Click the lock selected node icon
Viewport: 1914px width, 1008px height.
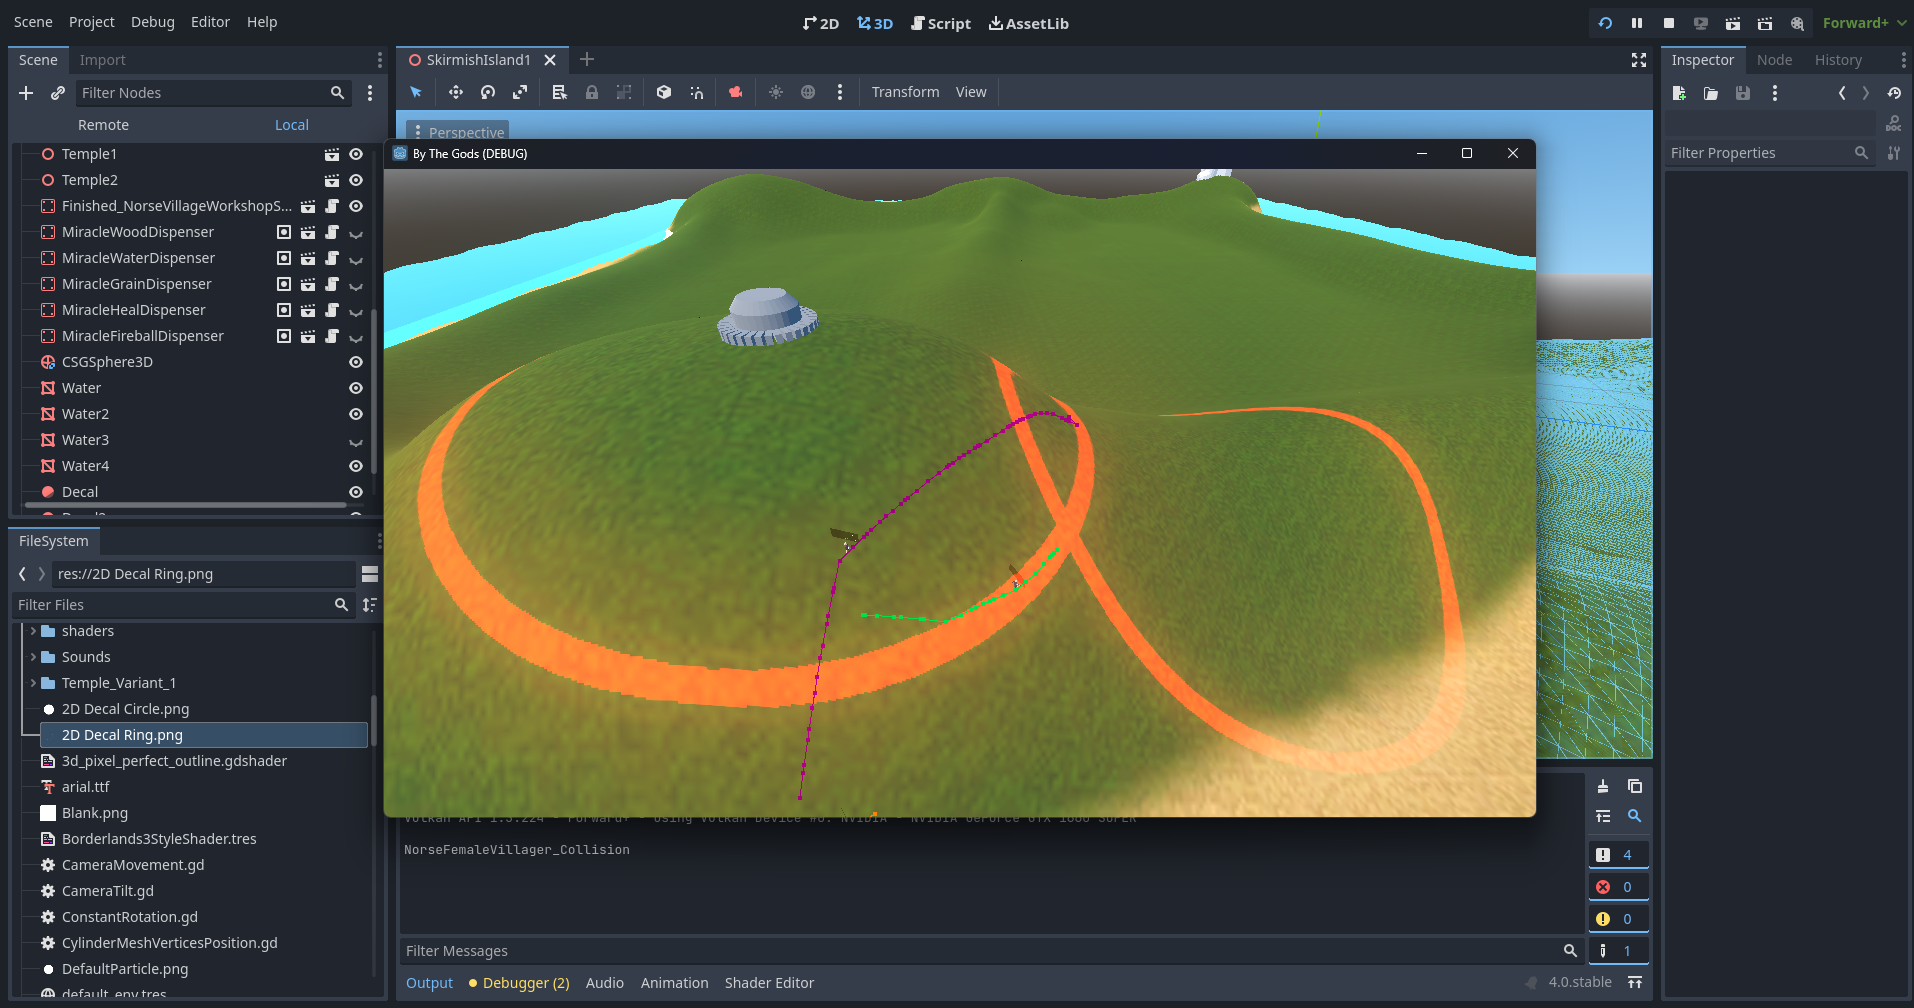tap(592, 92)
